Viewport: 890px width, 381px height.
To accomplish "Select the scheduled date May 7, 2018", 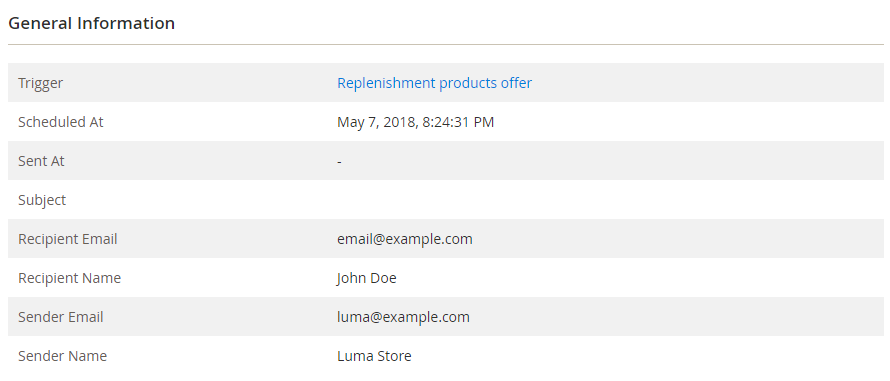I will coord(377,122).
